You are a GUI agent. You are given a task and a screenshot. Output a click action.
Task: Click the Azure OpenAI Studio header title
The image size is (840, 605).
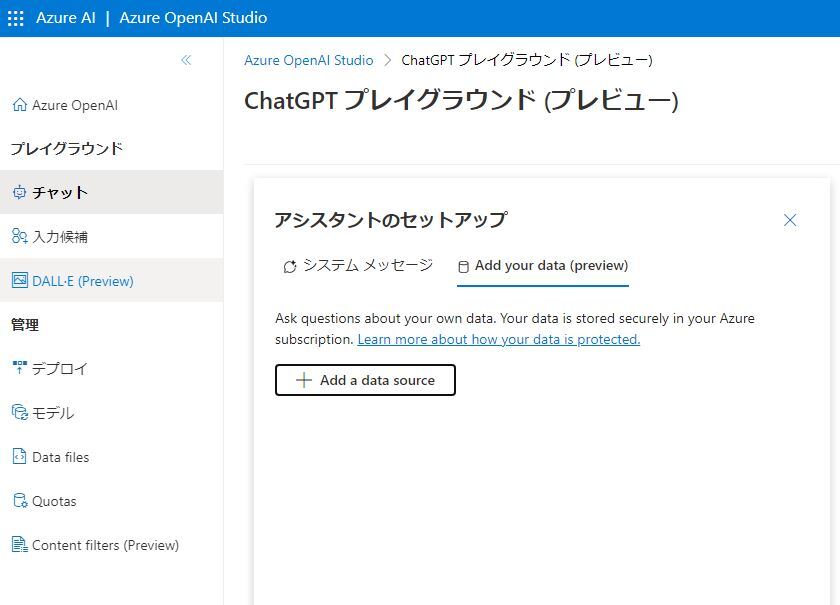[x=193, y=18]
